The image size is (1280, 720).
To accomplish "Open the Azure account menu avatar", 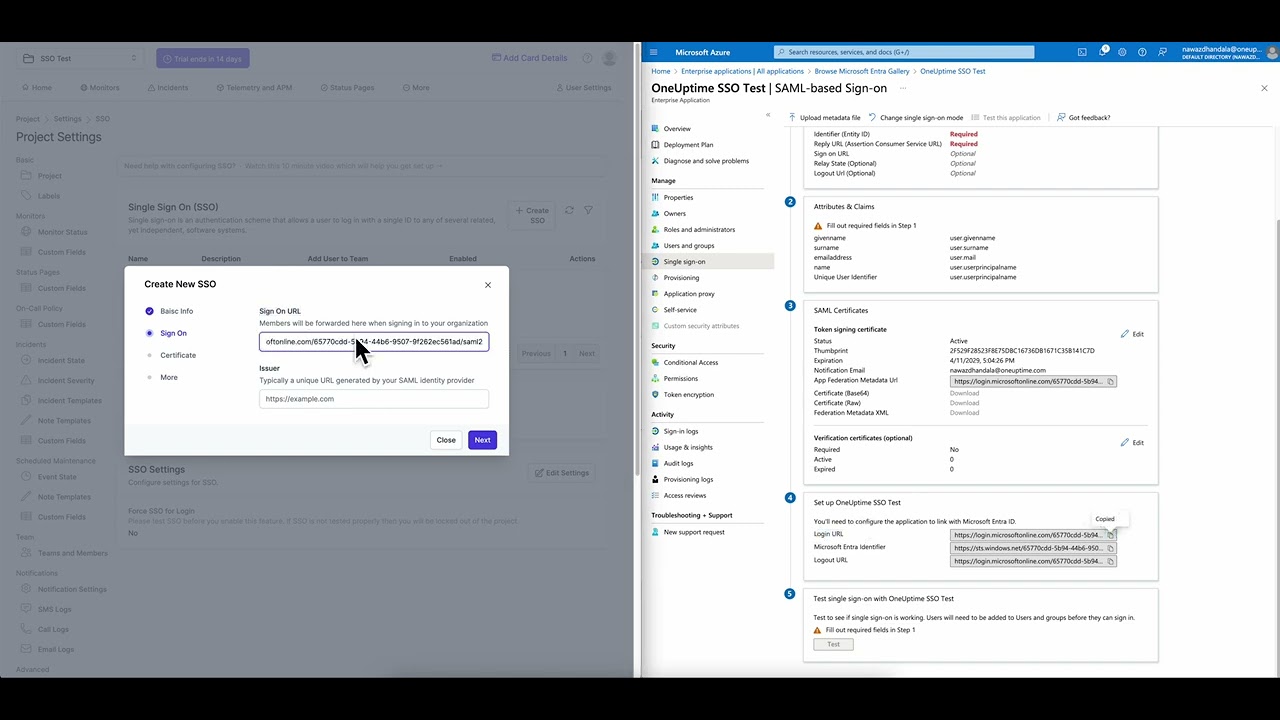I will [x=1271, y=52].
